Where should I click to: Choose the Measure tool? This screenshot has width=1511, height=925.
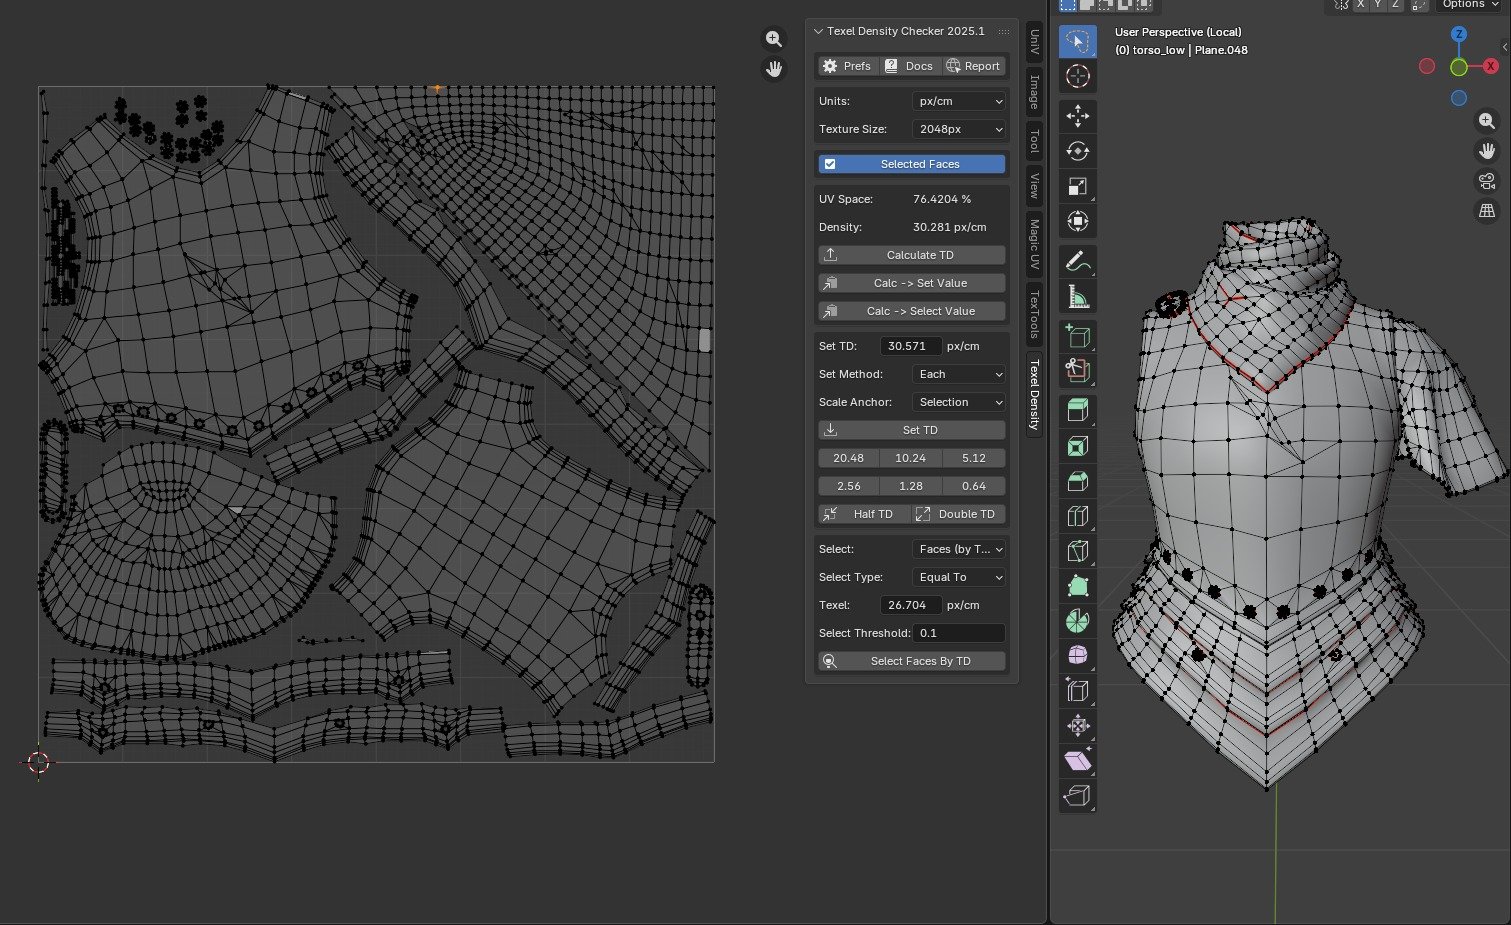[1077, 297]
